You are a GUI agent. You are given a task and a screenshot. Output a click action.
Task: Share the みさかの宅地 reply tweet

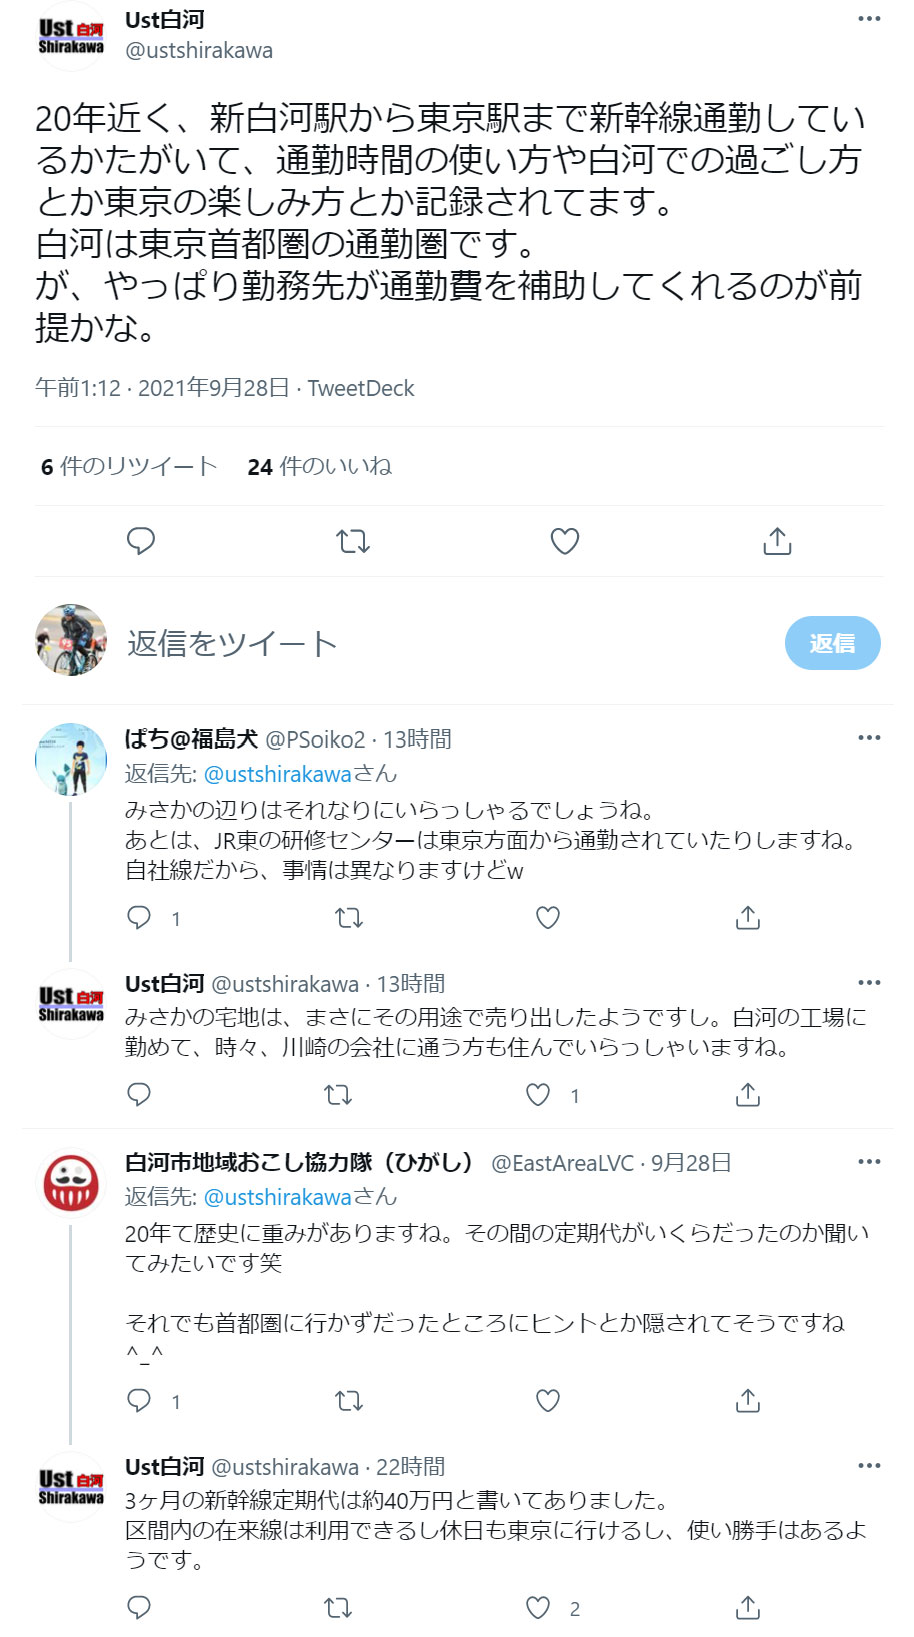coord(748,1095)
